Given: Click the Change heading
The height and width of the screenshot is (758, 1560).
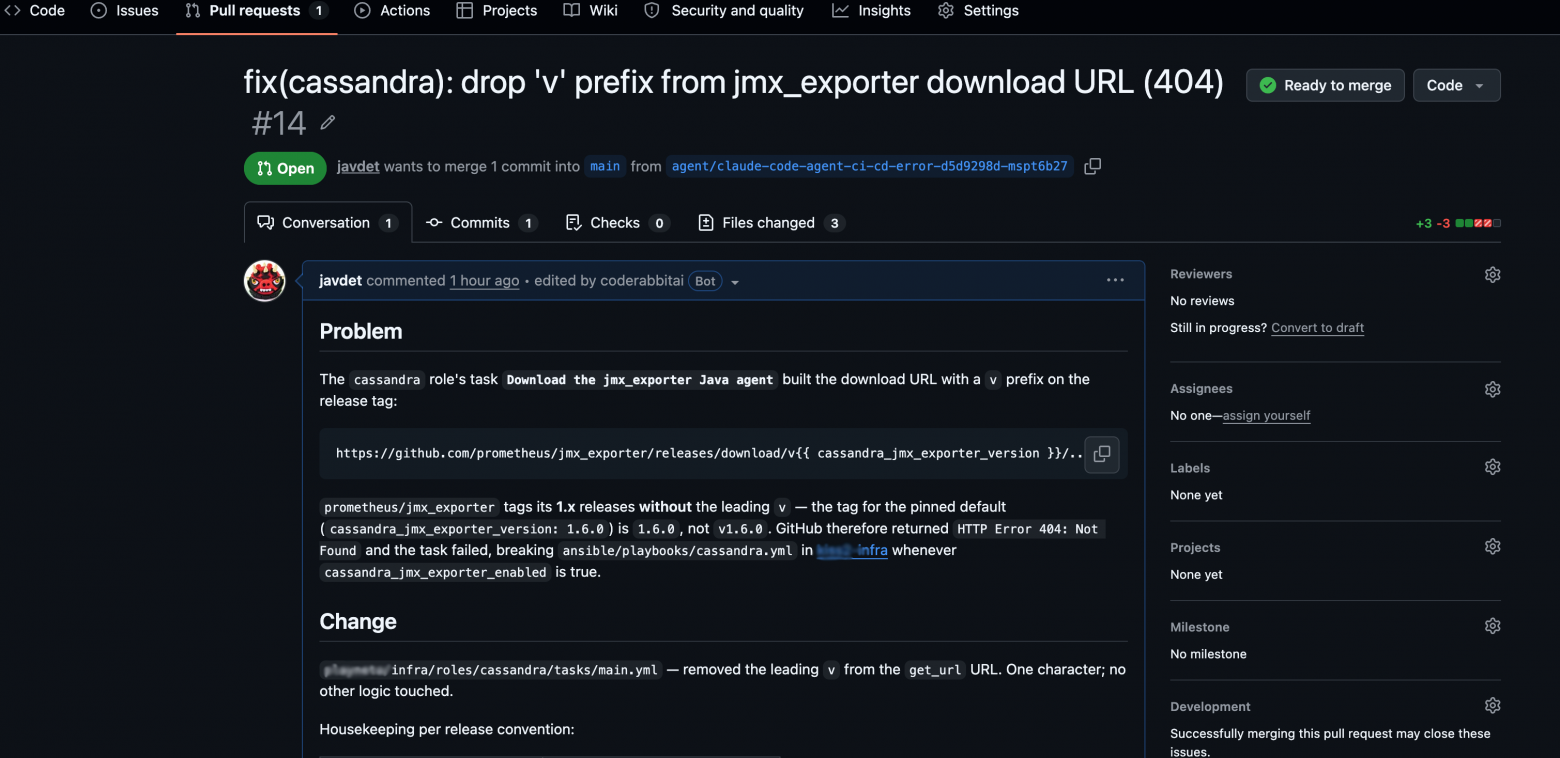Looking at the screenshot, I should tap(358, 621).
